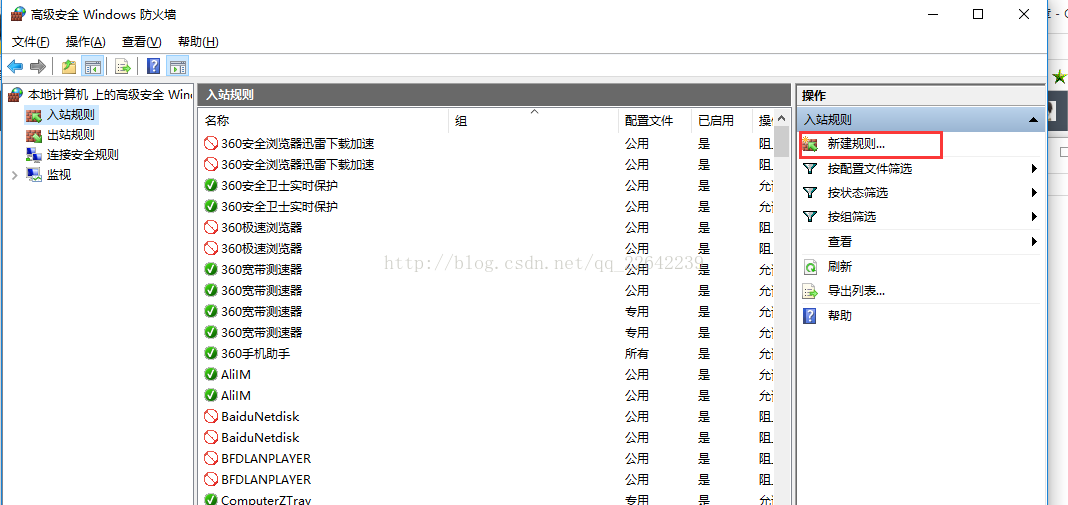The width and height of the screenshot is (1068, 505).
Task: Open the 帮助(H) menu
Action: 198,42
